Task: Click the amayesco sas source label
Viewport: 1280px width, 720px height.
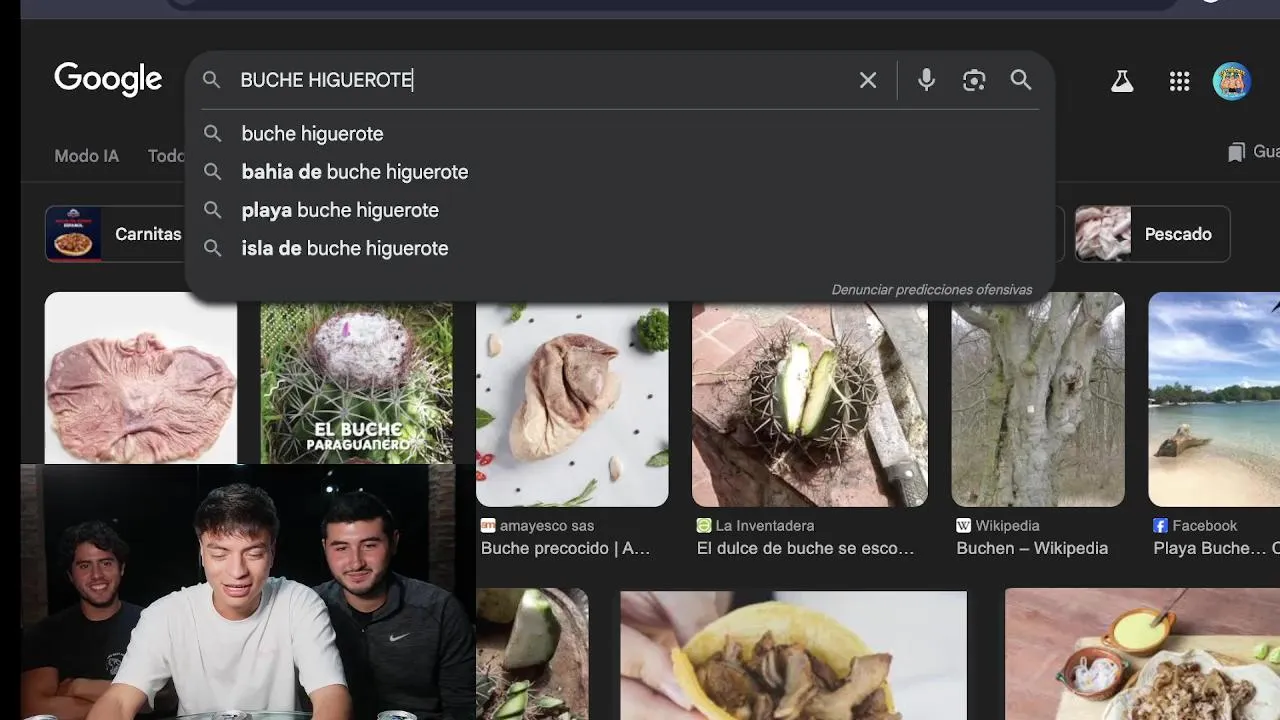Action: 547,526
